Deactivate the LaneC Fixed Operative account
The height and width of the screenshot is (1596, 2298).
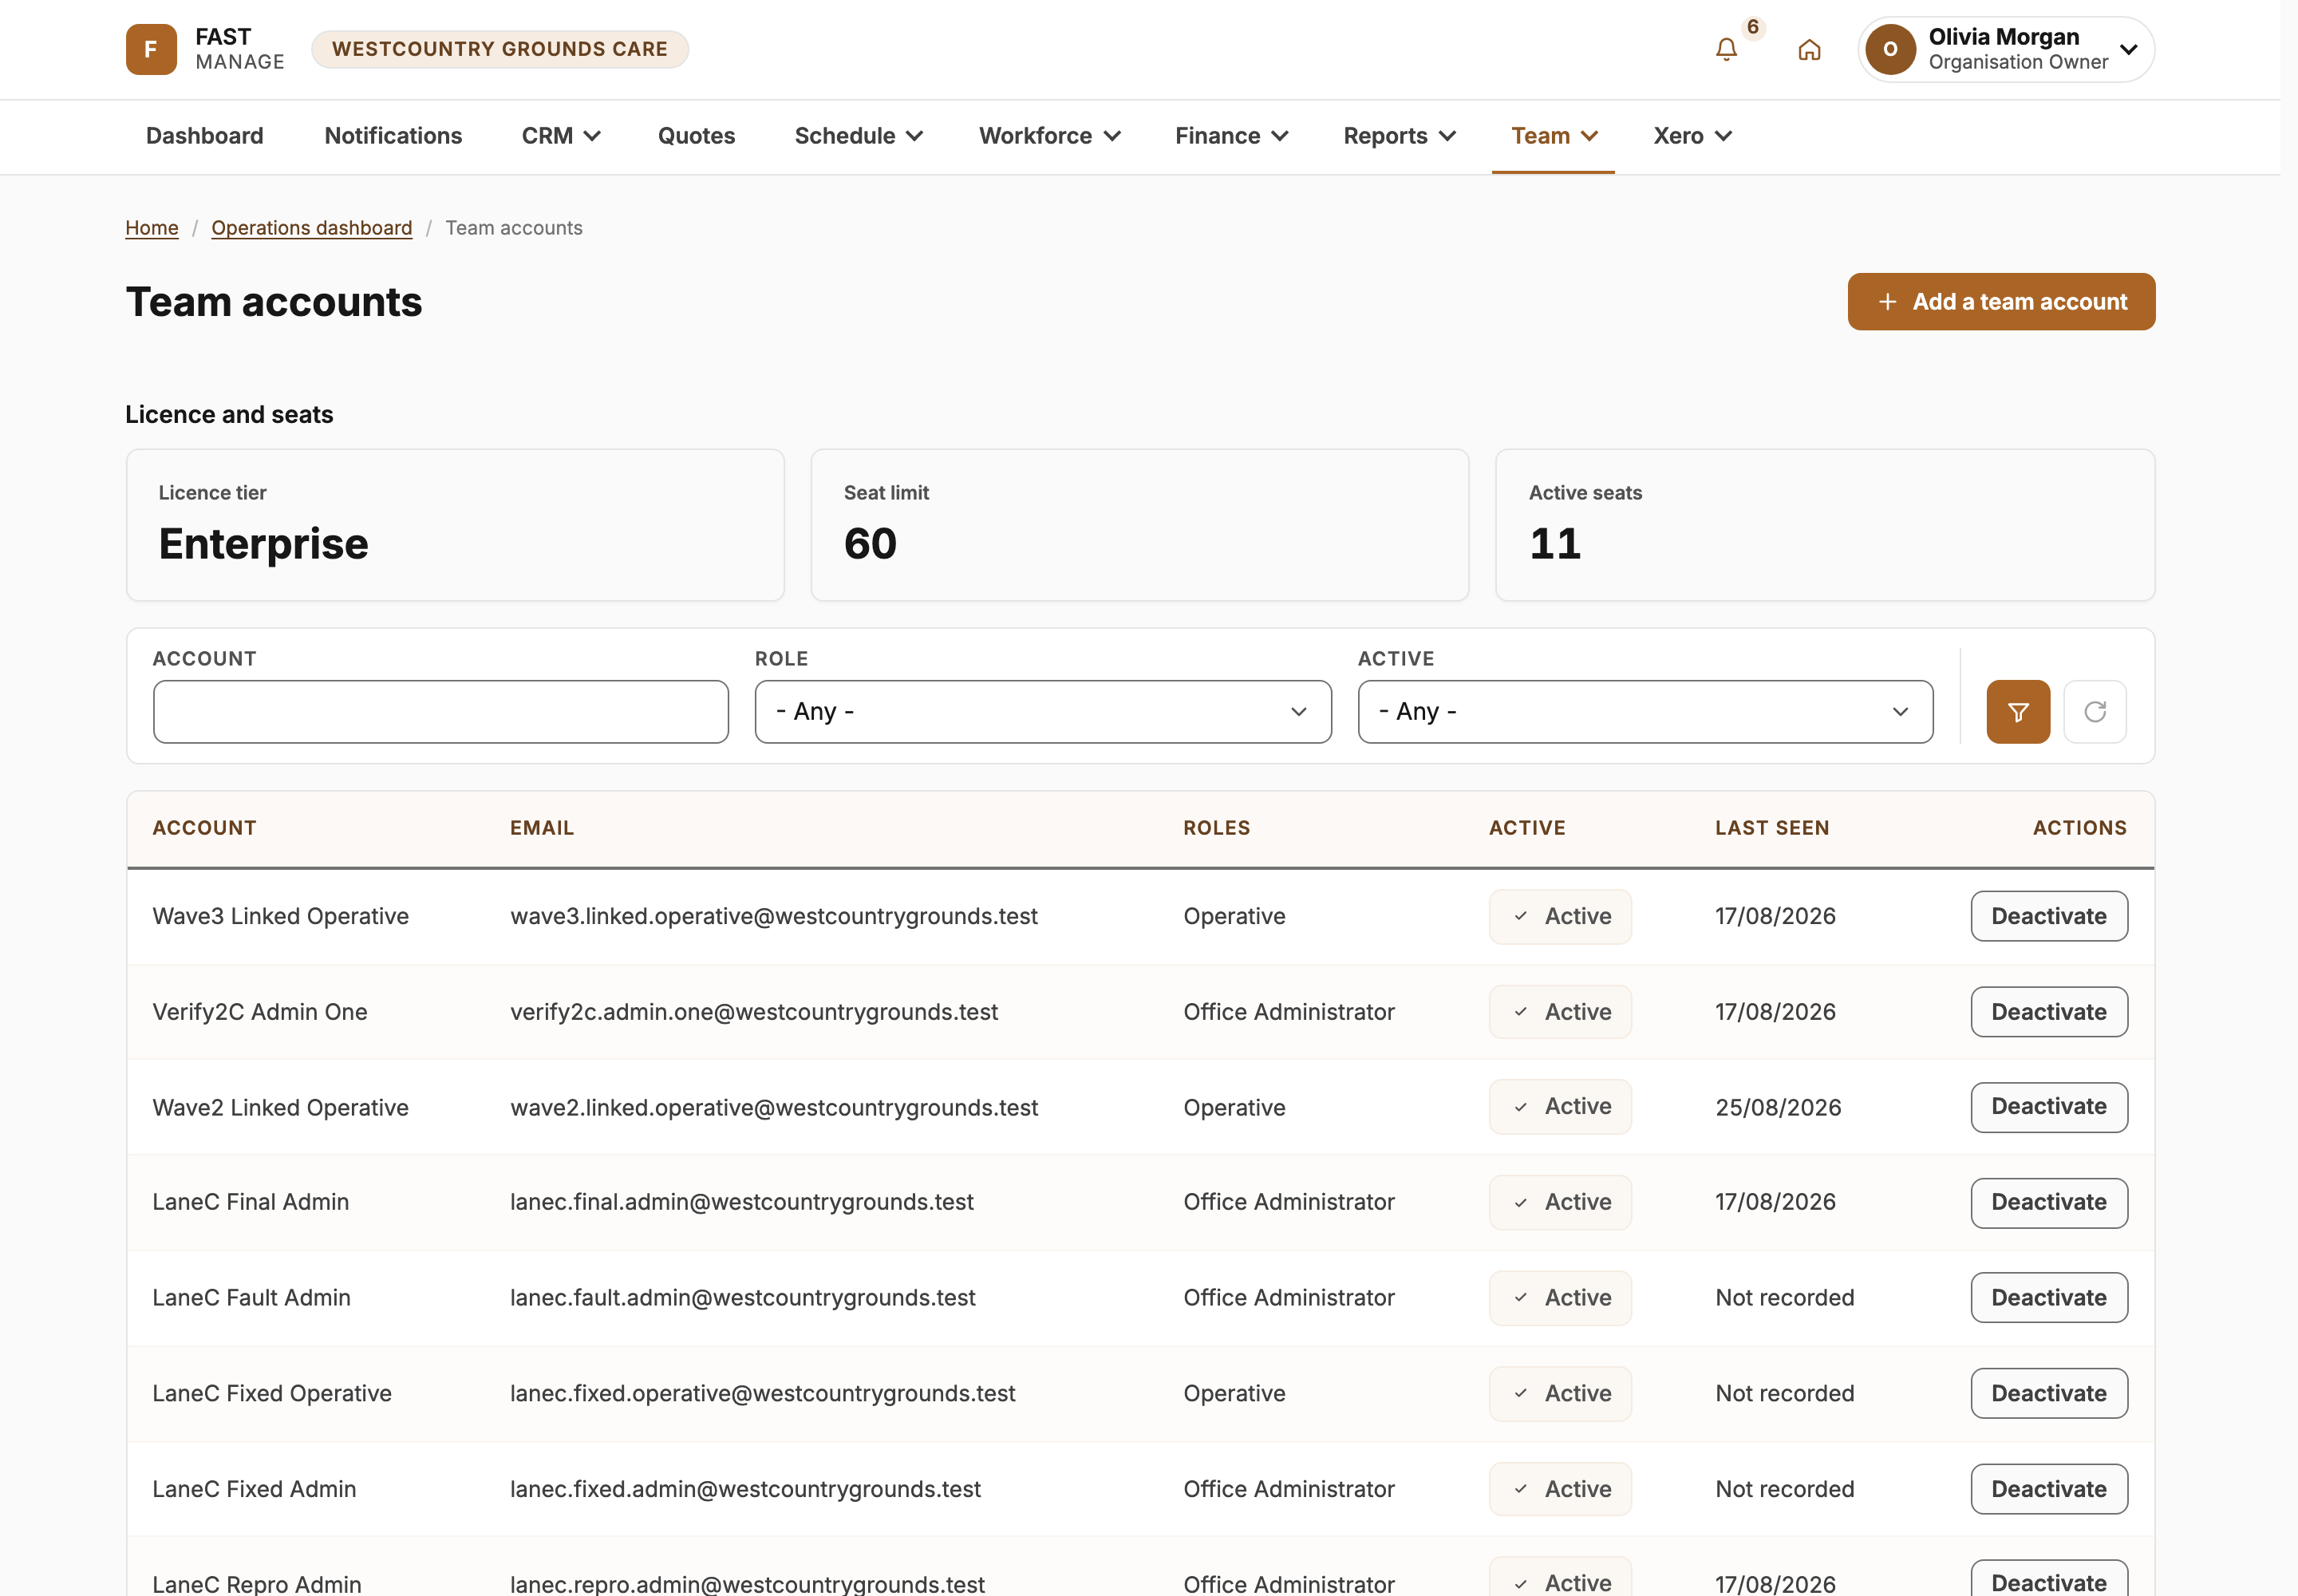pyautogui.click(x=2049, y=1393)
